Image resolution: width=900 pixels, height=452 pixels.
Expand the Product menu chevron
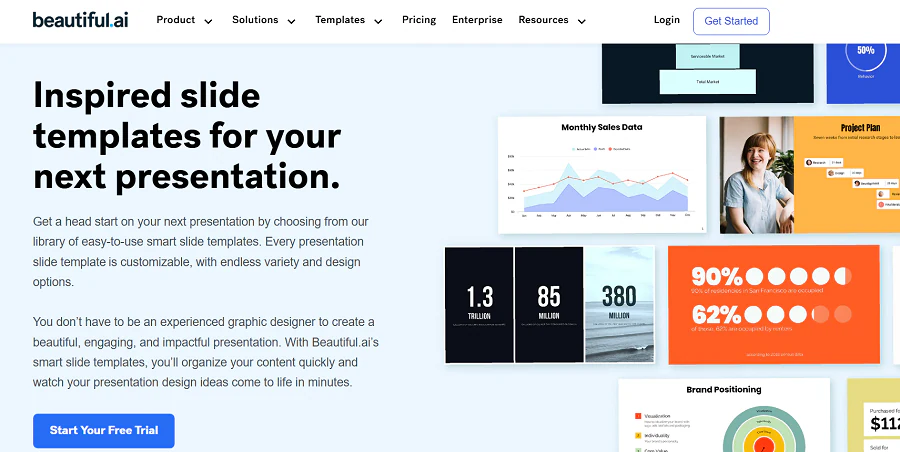(x=208, y=21)
